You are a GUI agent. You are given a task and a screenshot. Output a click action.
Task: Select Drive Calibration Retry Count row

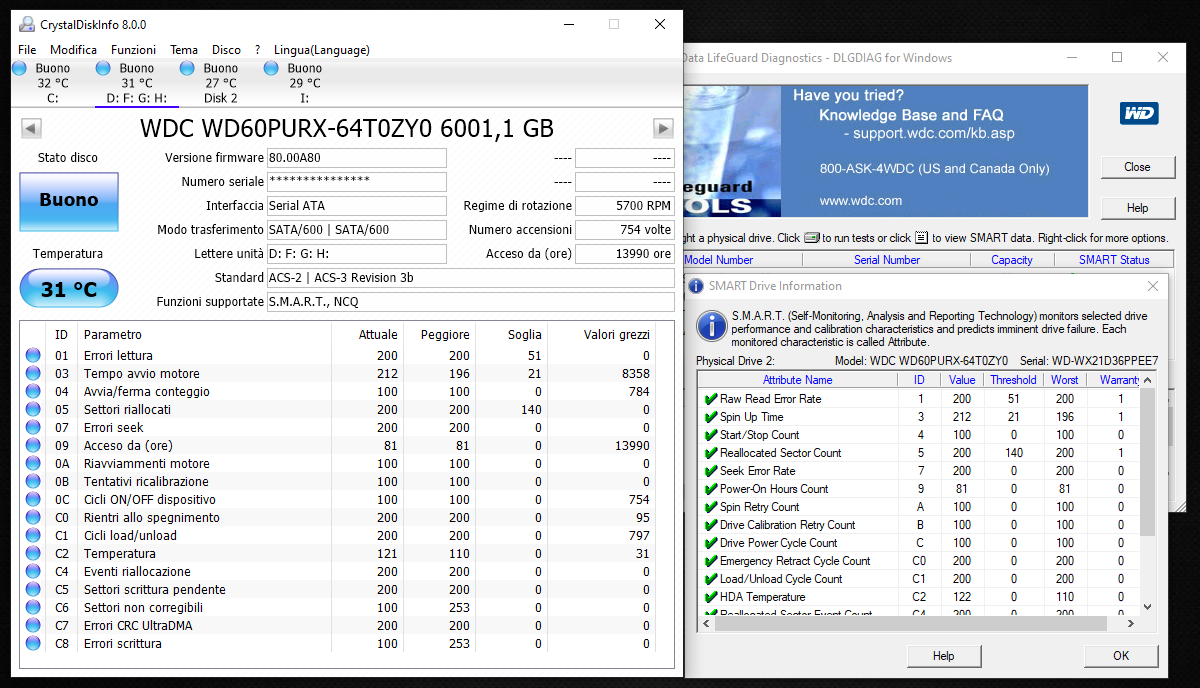pos(920,525)
